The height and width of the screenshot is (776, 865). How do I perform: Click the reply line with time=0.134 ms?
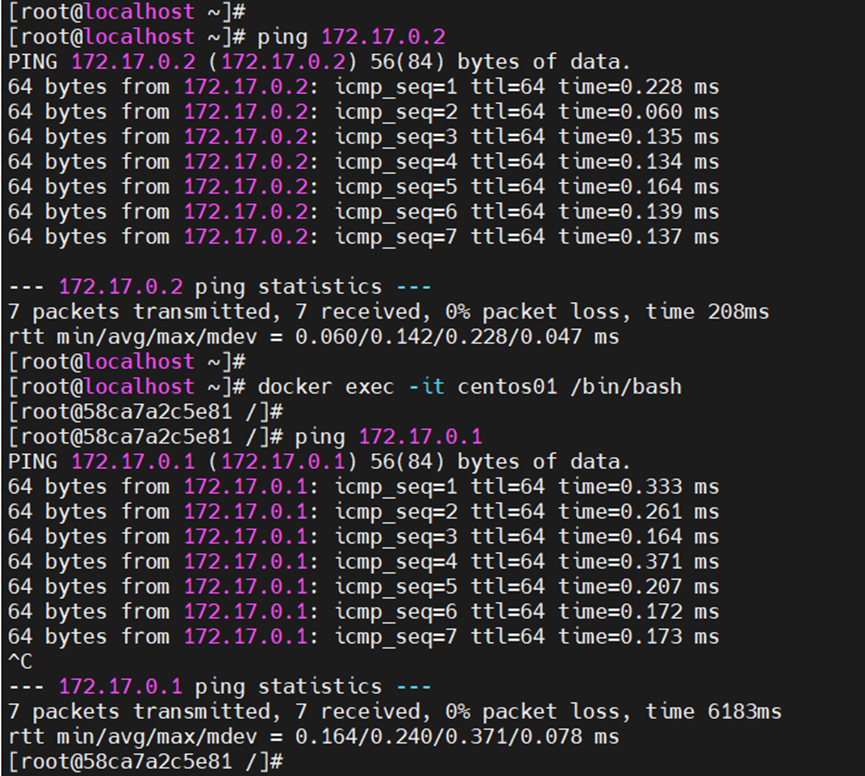(364, 162)
